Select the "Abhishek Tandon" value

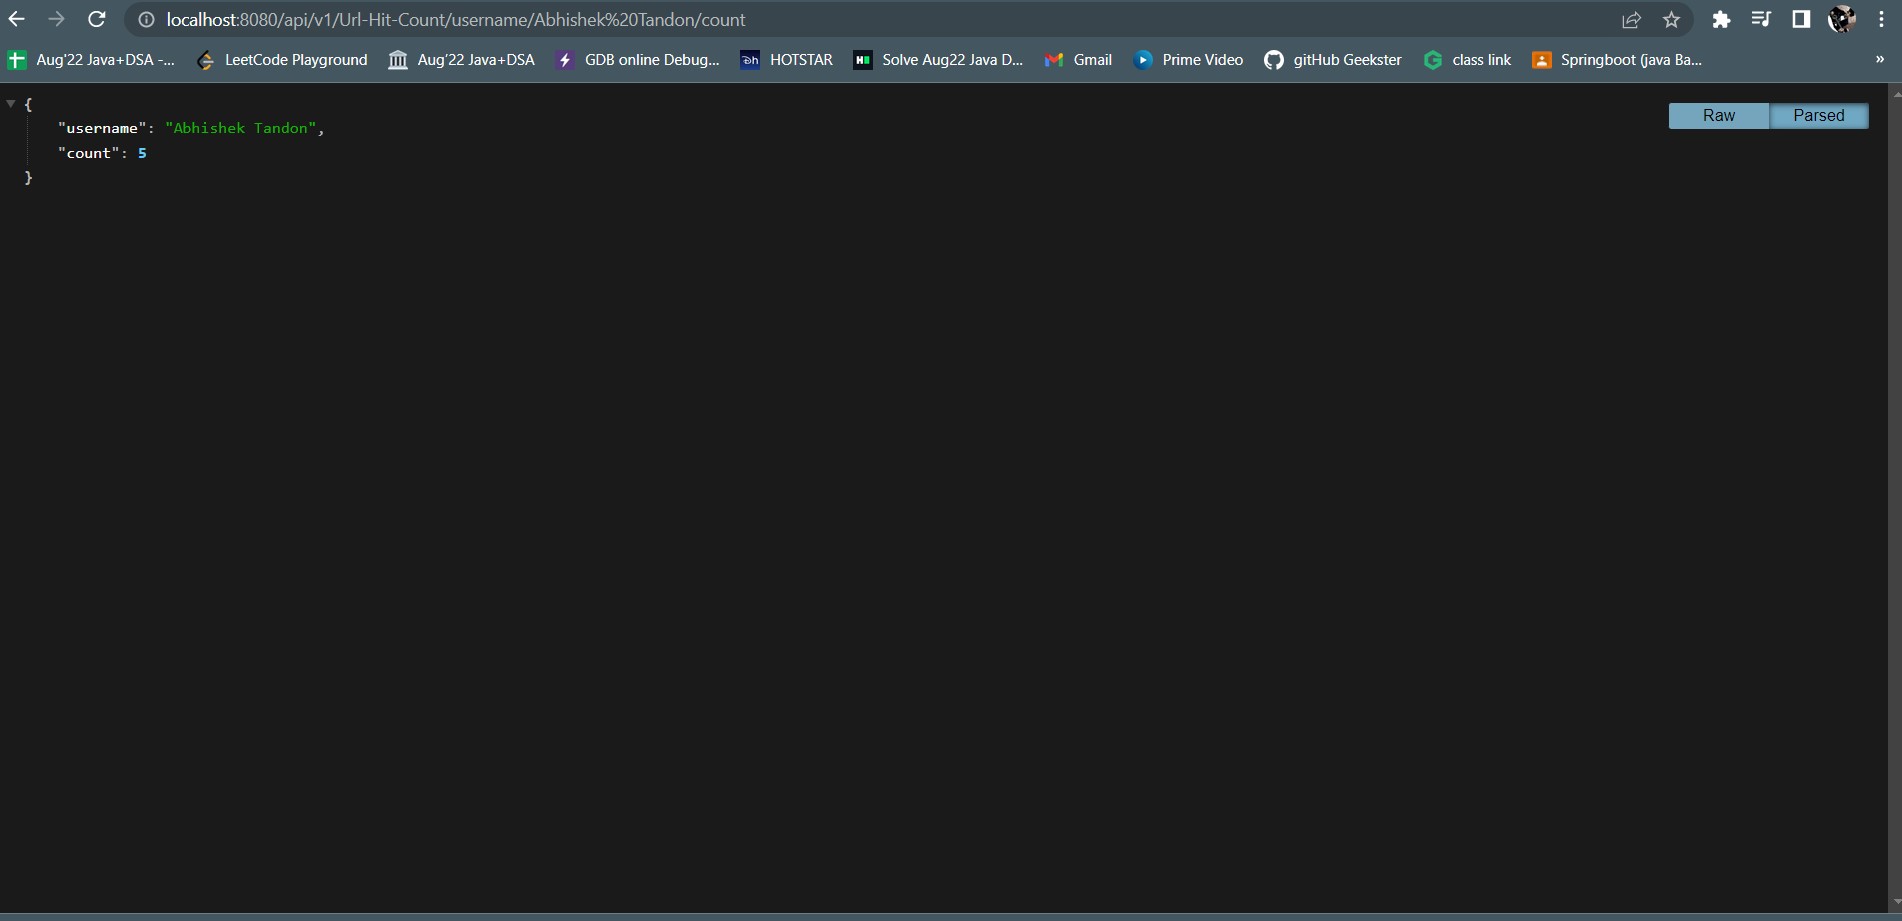point(241,128)
